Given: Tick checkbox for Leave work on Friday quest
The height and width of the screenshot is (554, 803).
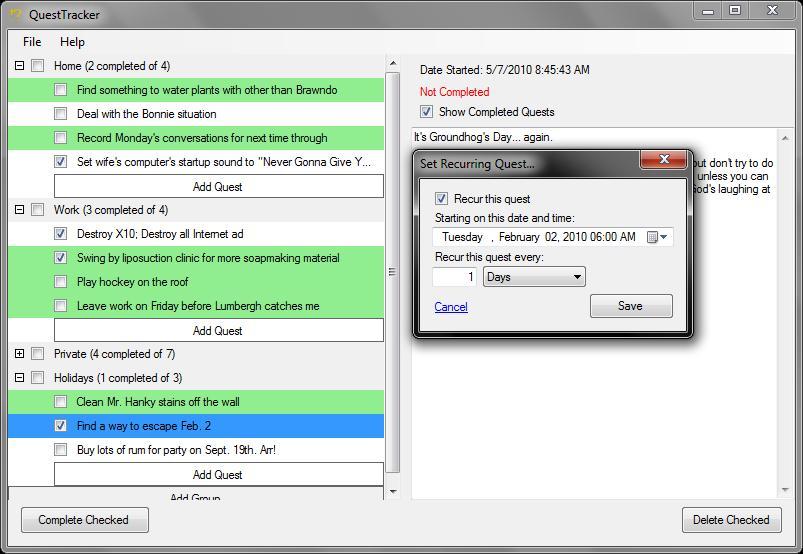Looking at the screenshot, I should tap(60, 306).
